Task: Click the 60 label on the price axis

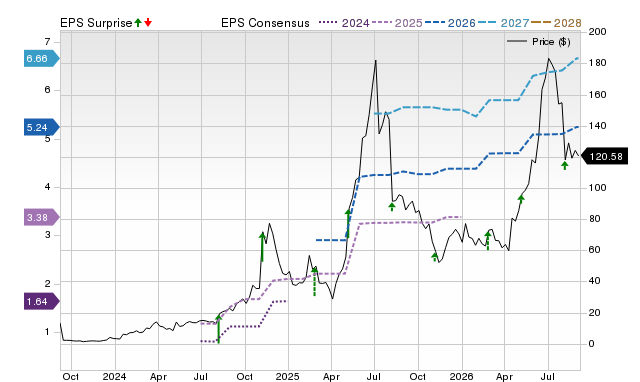Action: [x=594, y=250]
